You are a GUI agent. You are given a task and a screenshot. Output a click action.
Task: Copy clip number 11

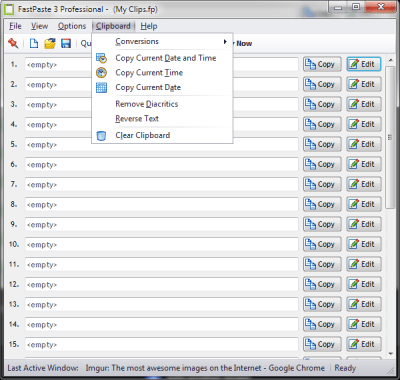coord(322,264)
